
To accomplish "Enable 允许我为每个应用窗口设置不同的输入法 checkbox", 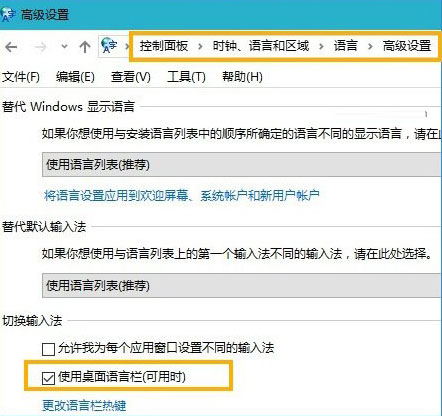I will click(x=48, y=349).
